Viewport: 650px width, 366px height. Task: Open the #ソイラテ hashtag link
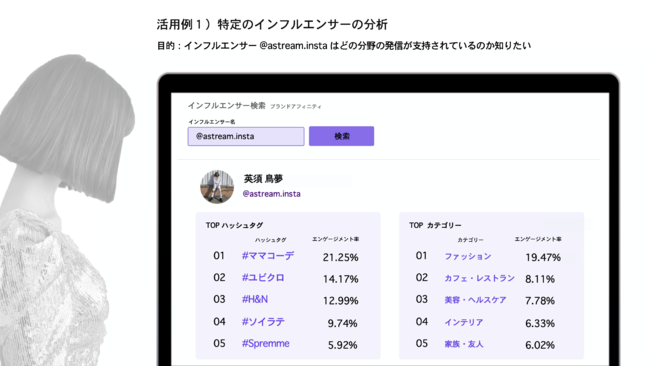coord(263,322)
